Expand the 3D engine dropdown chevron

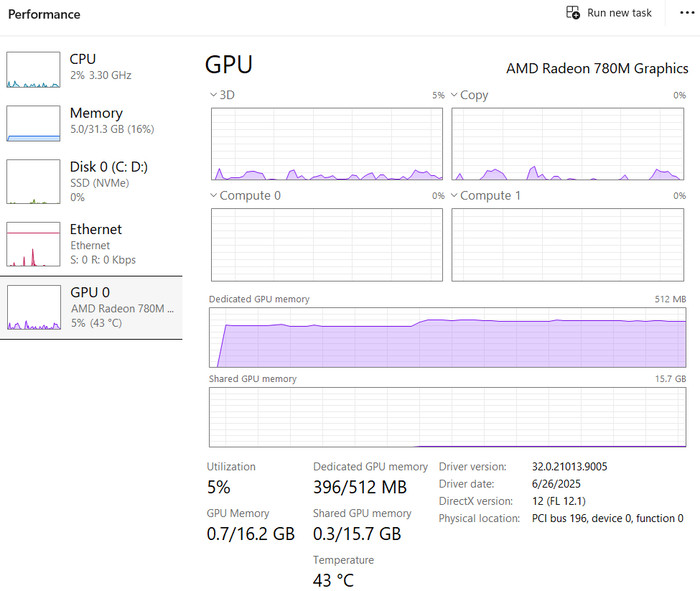(x=213, y=95)
